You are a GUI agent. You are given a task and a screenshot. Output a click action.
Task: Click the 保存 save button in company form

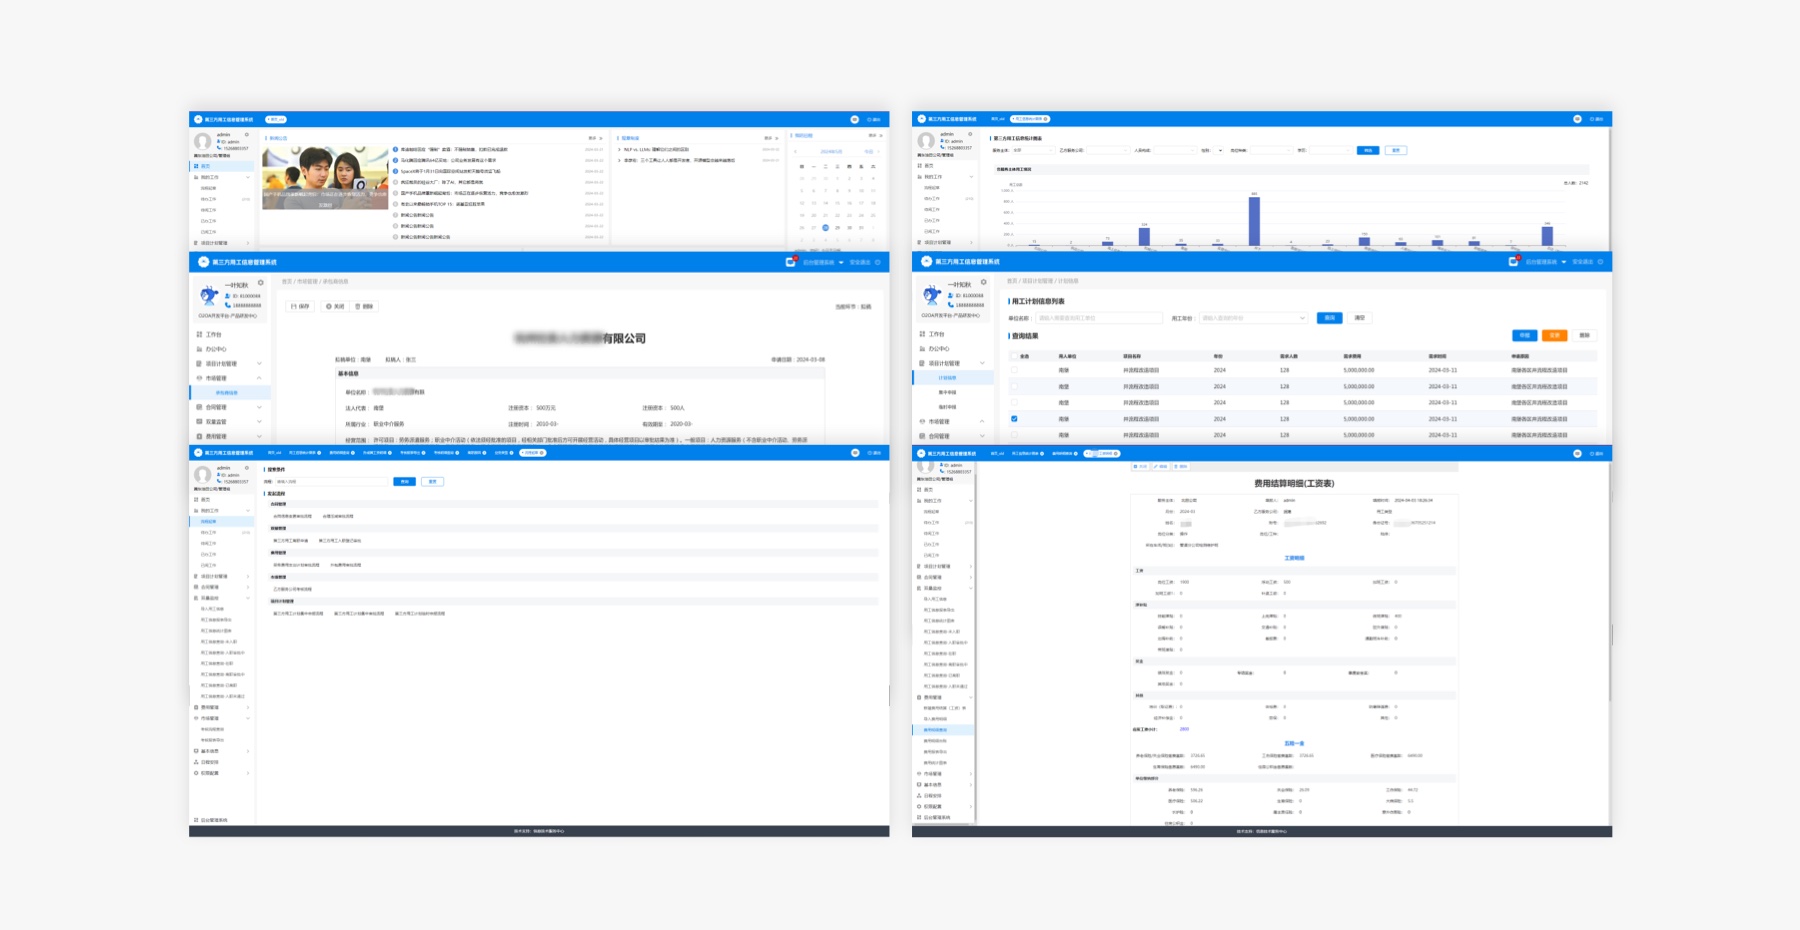pos(300,306)
